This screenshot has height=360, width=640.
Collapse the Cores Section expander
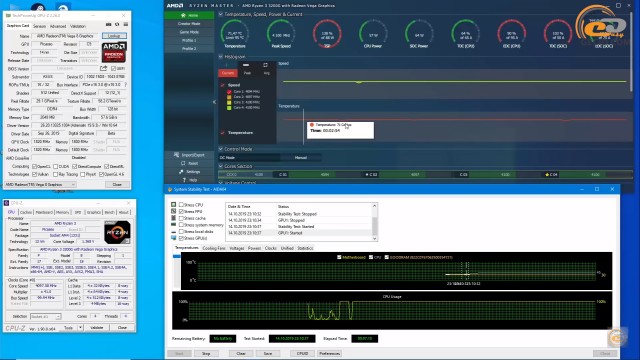pos(221,166)
